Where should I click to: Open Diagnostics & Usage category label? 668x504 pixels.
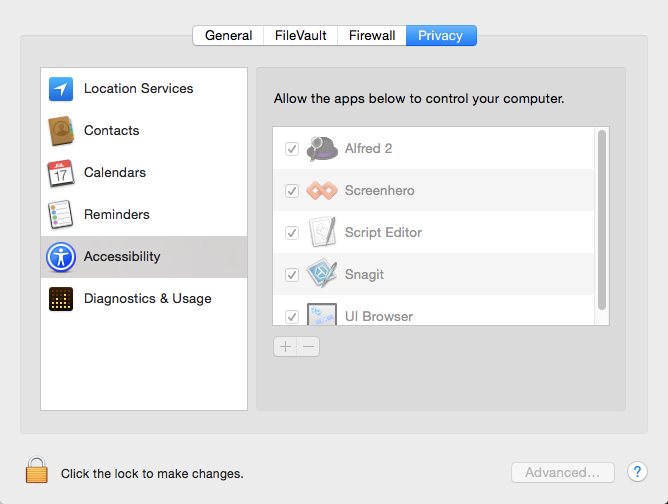pos(147,299)
